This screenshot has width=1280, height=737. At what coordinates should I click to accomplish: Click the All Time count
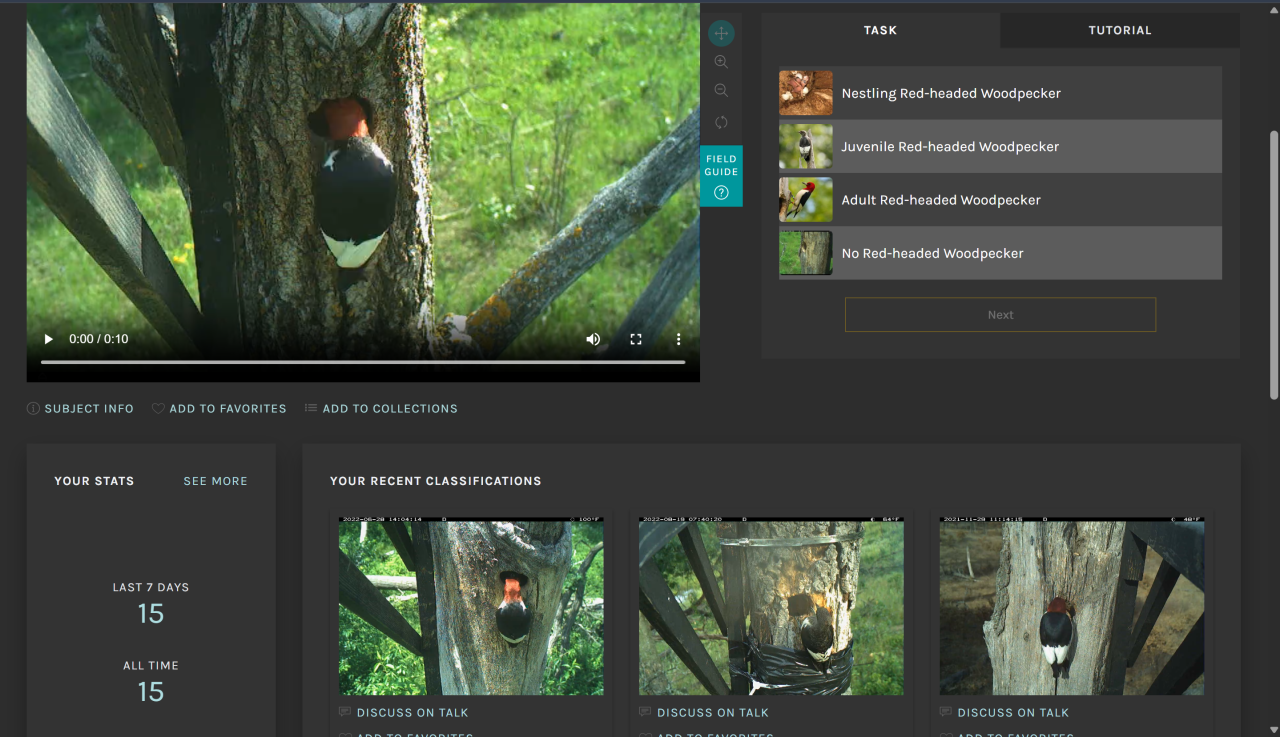151,692
